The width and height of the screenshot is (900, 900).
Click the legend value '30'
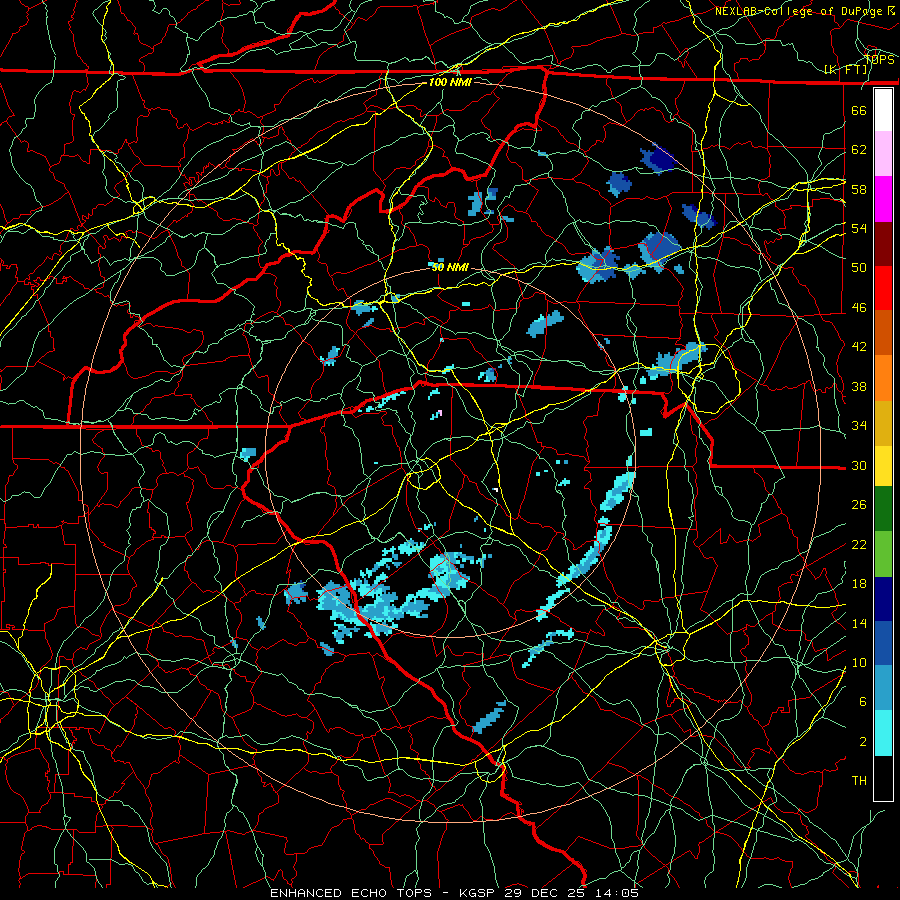coord(859,465)
